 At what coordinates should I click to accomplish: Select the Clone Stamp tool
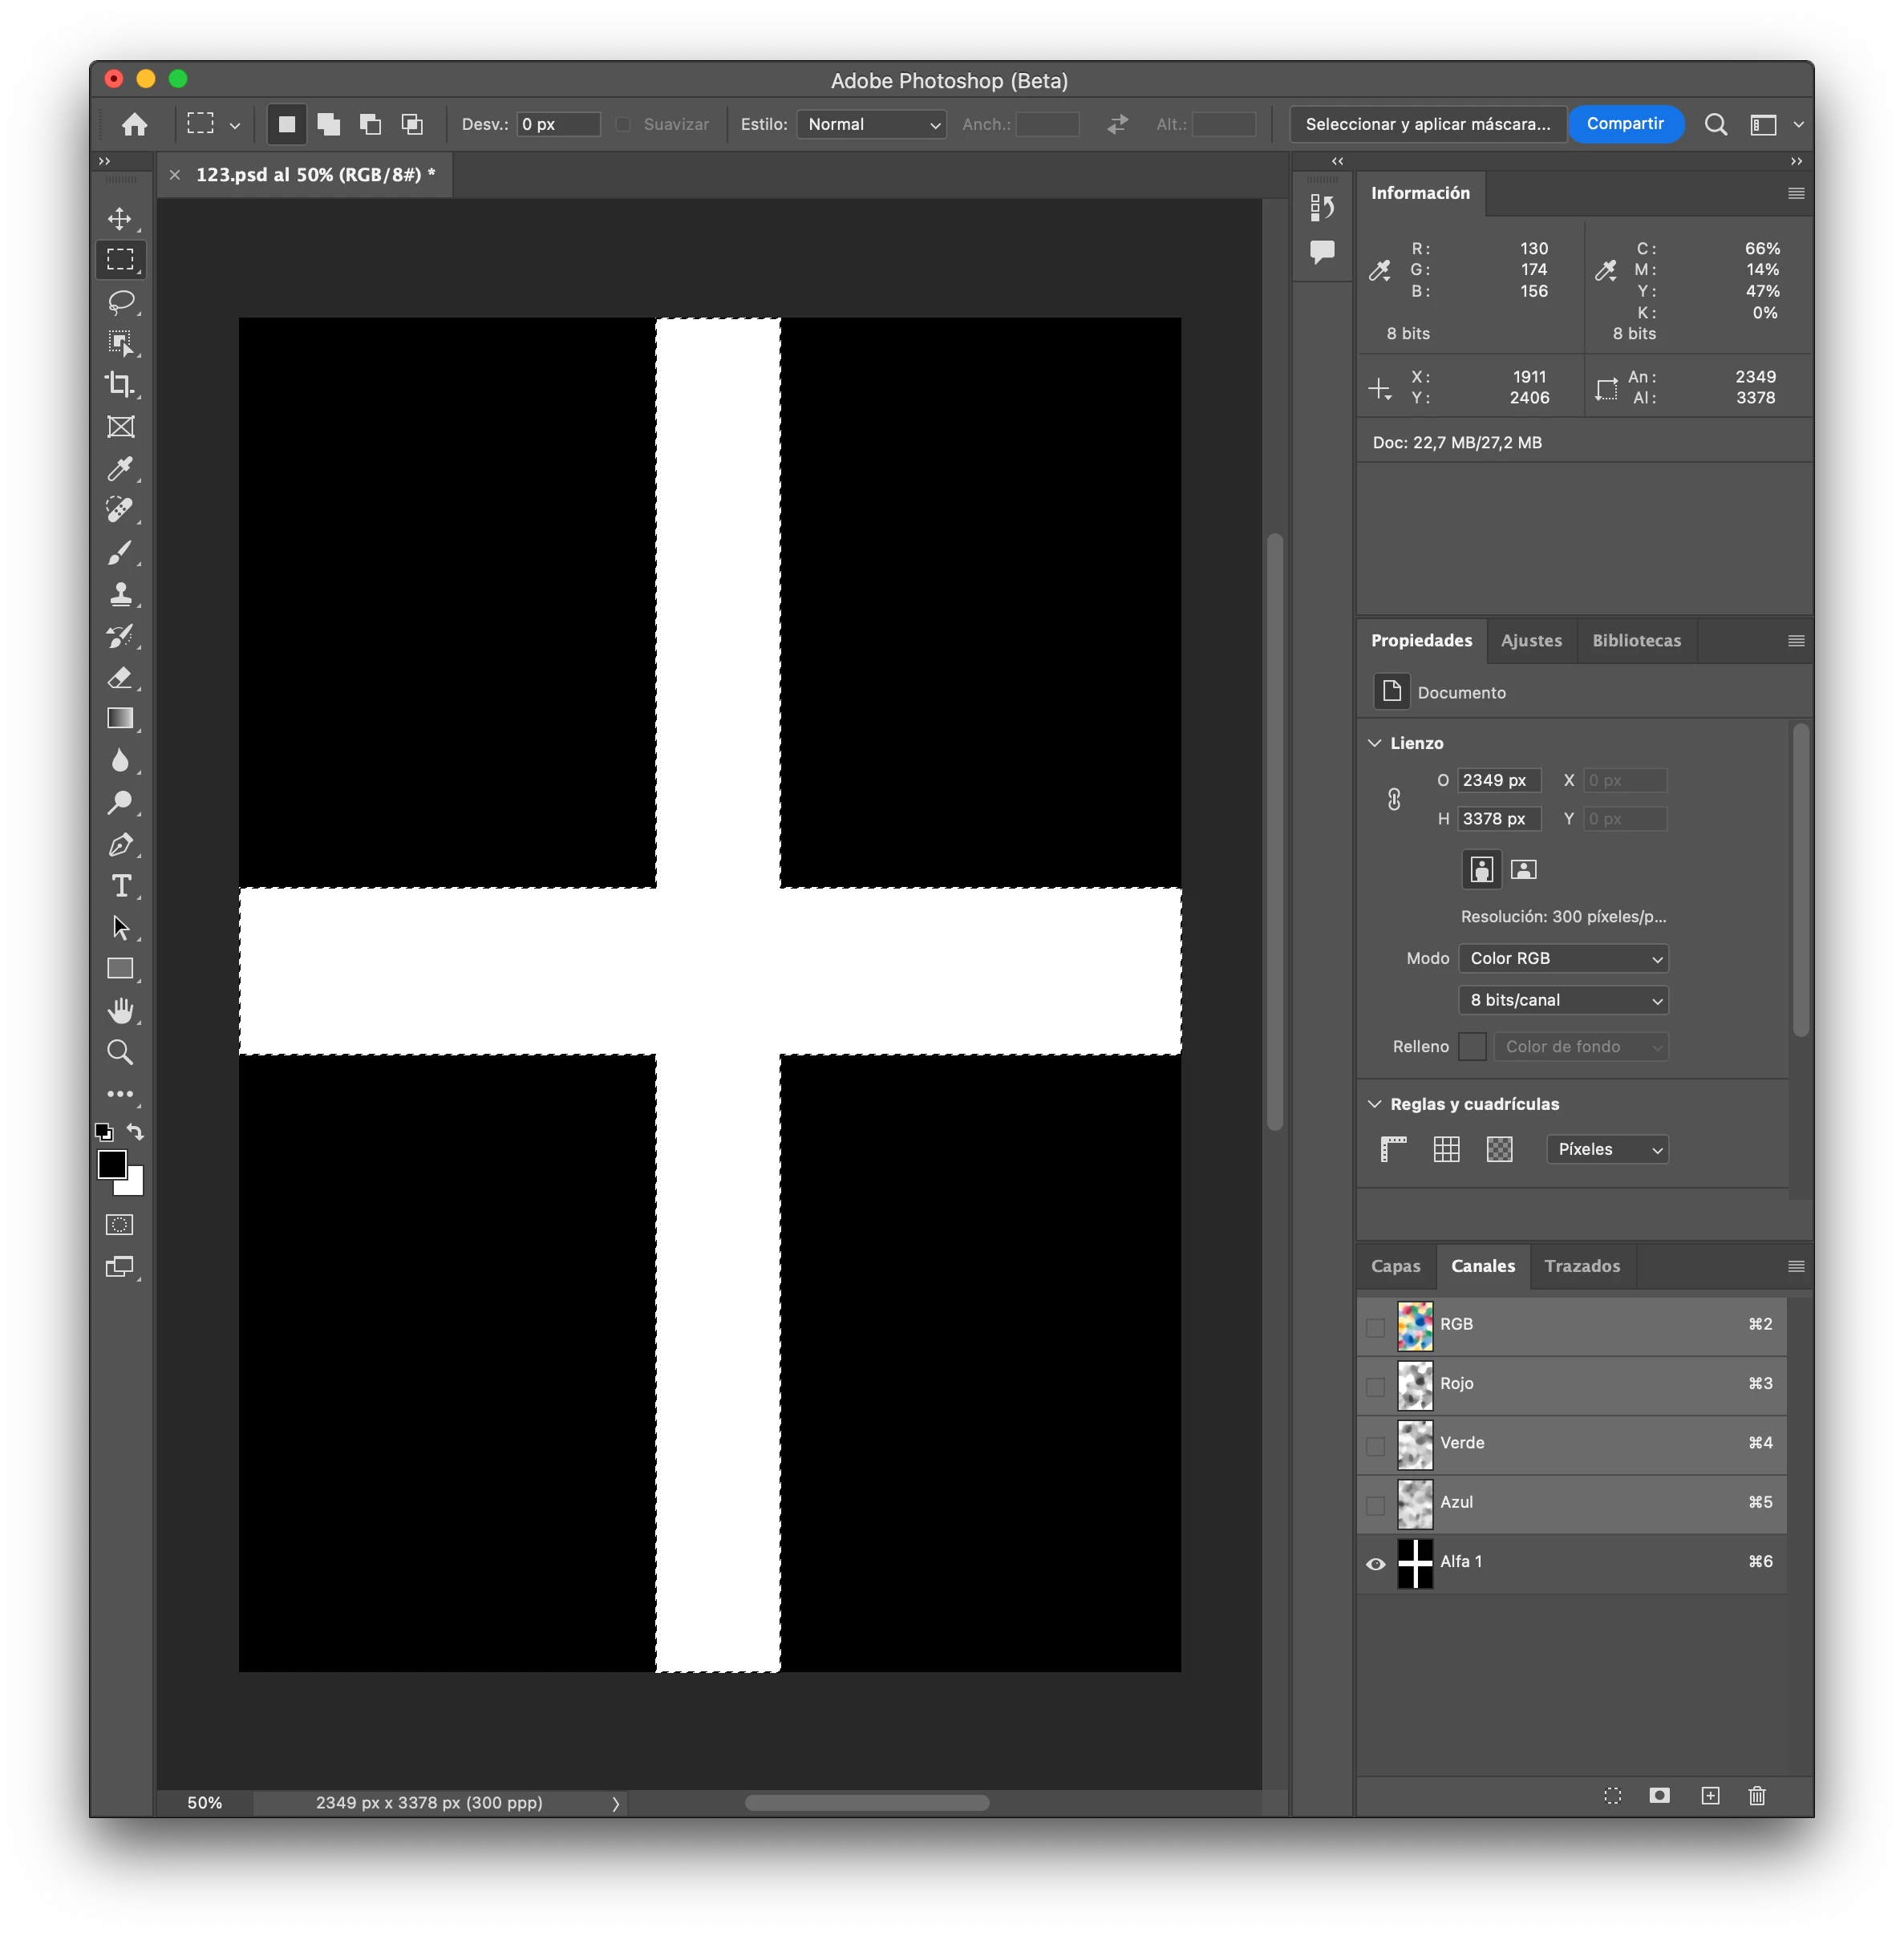[121, 594]
